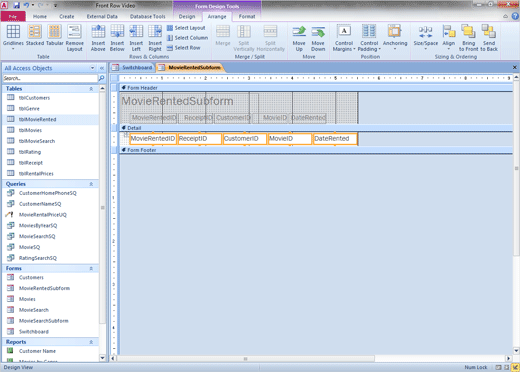Click Send to Back

point(489,38)
